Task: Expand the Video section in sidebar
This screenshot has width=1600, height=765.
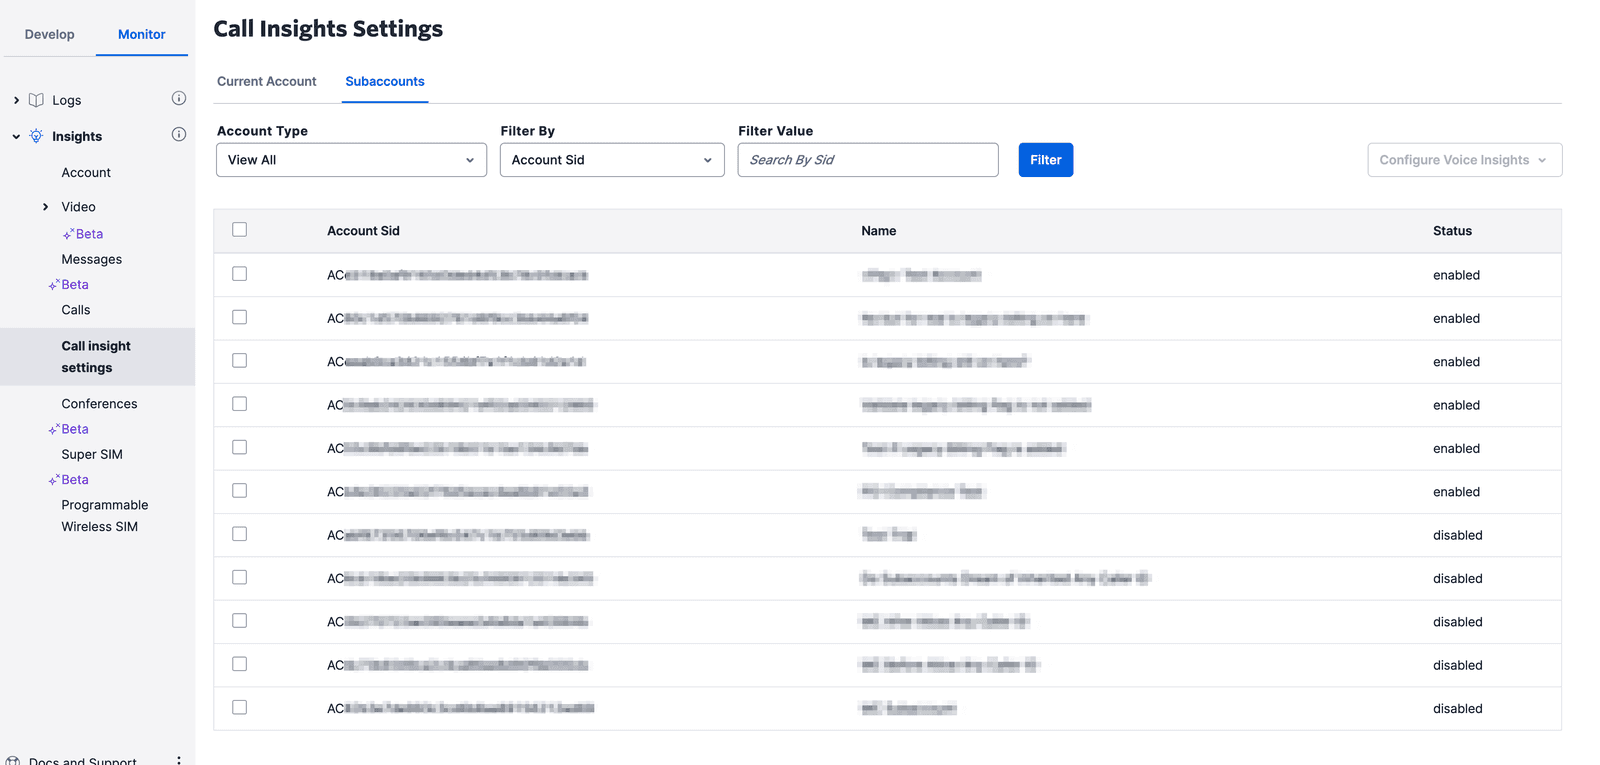Action: pyautogui.click(x=45, y=207)
